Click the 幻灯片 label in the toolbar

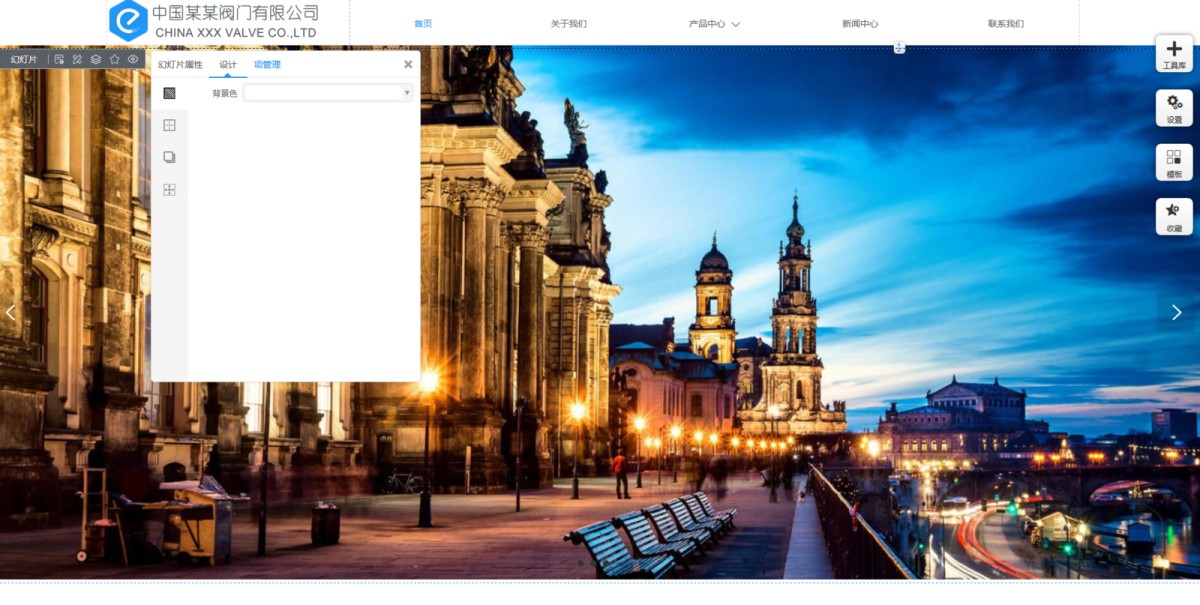(x=24, y=59)
